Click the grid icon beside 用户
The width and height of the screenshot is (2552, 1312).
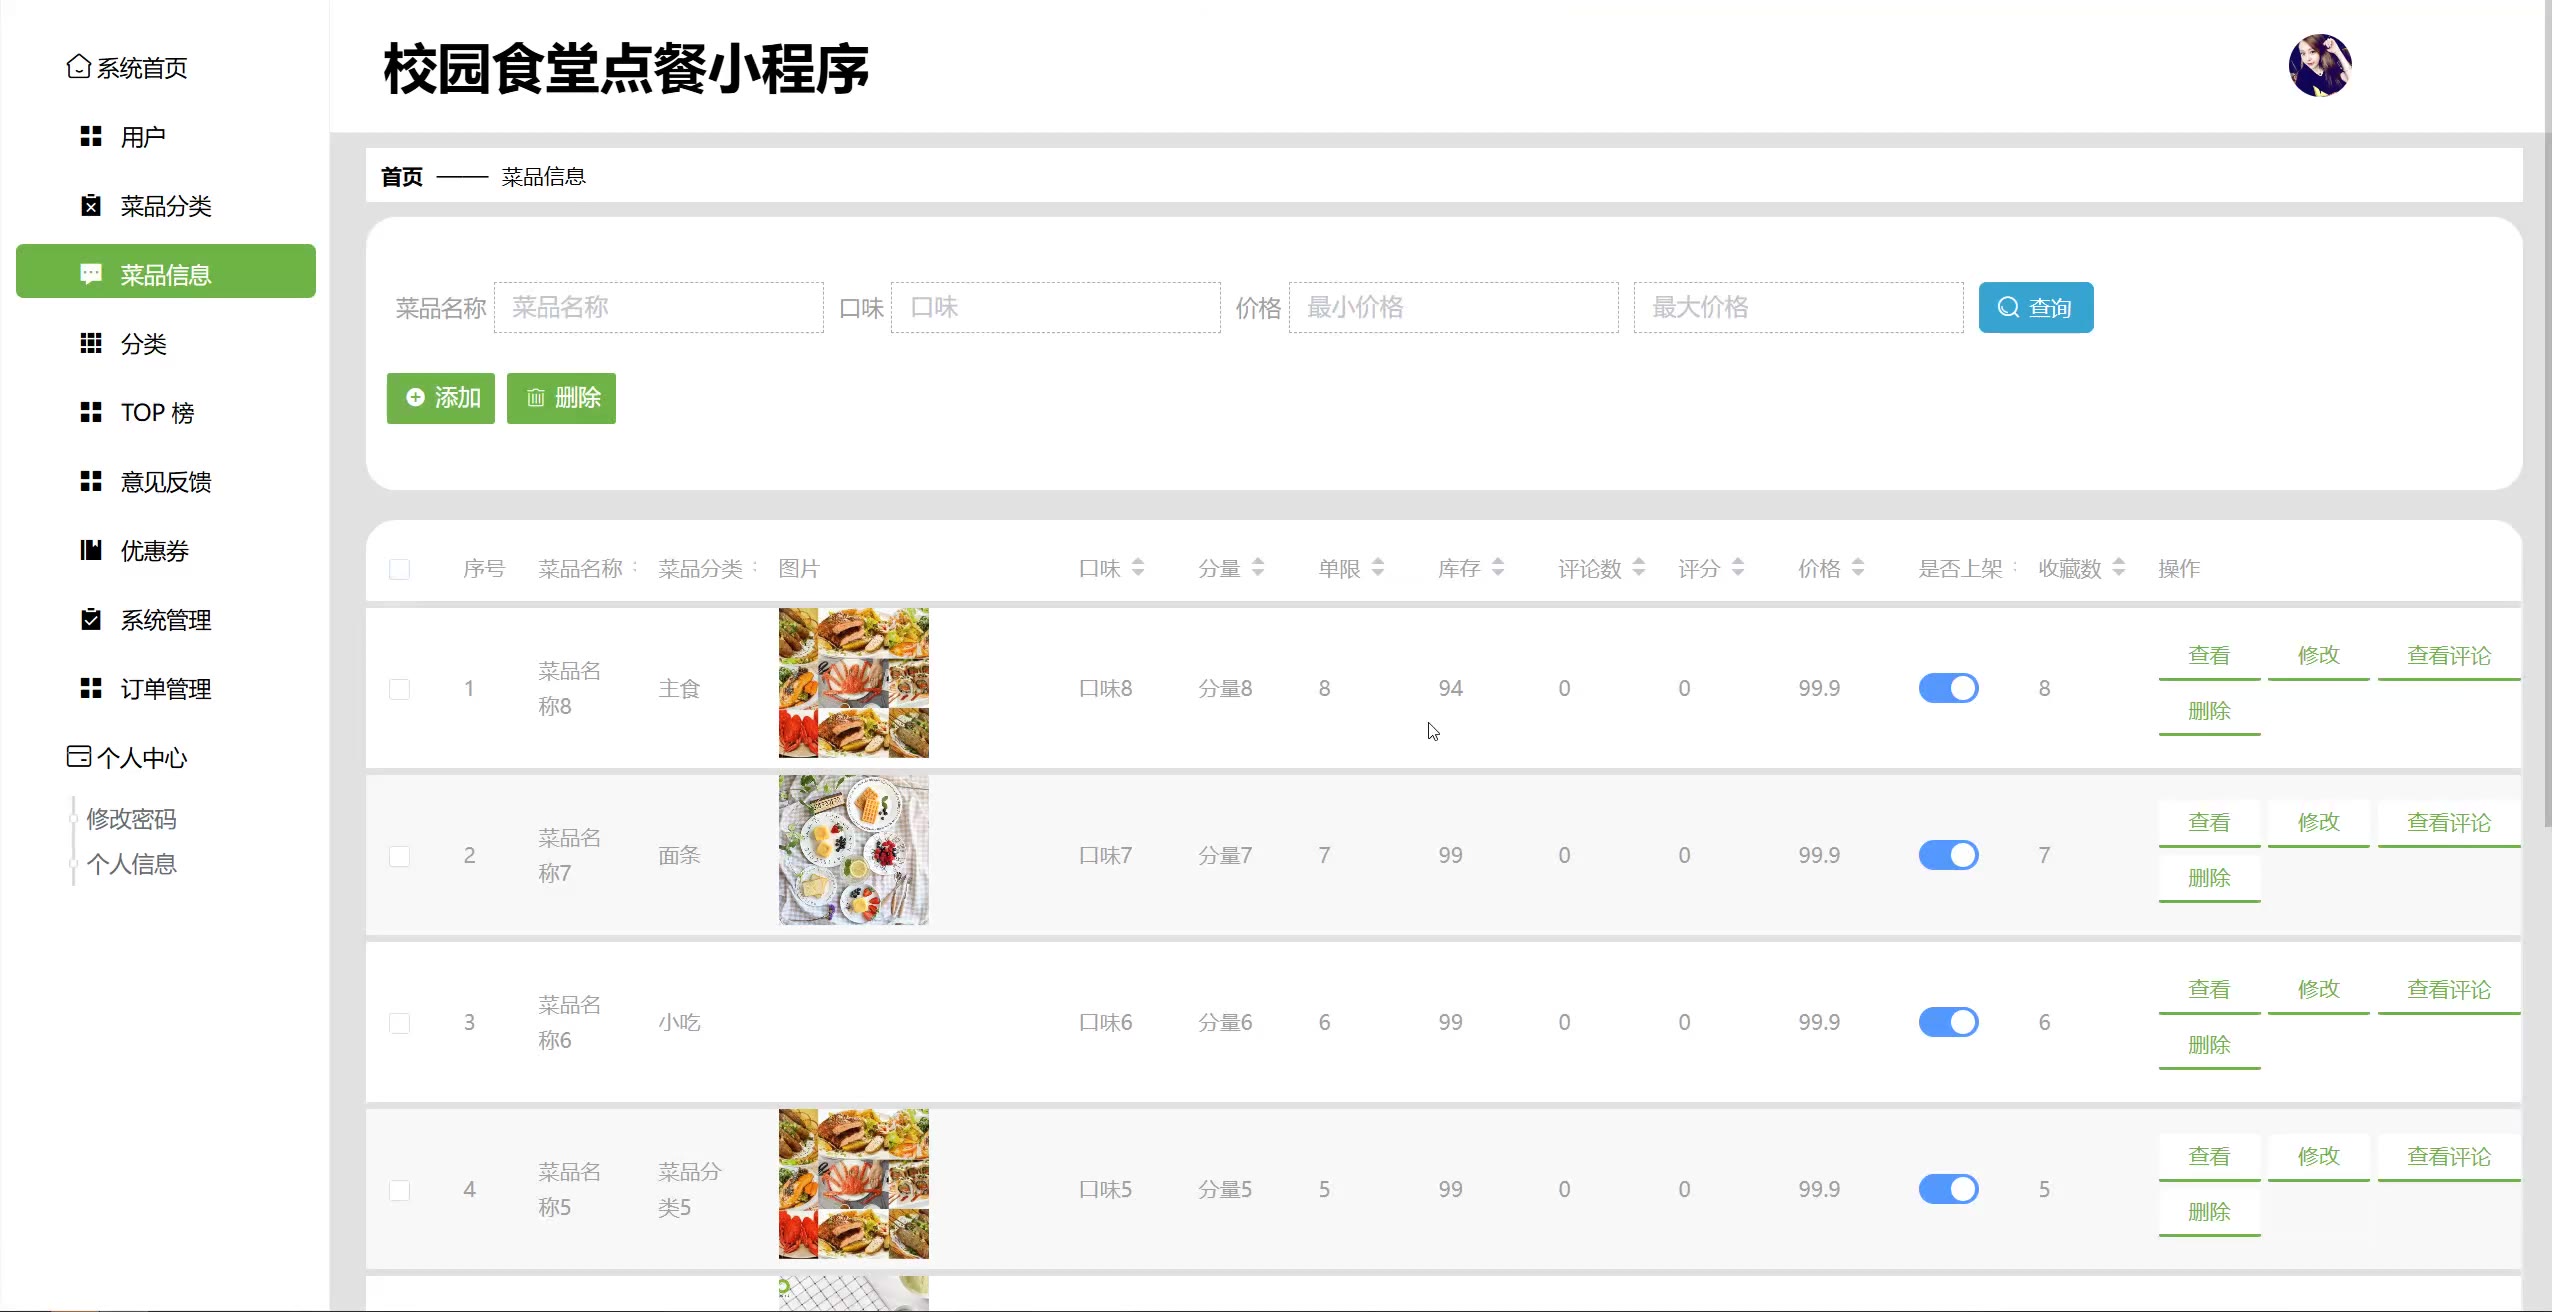point(91,136)
